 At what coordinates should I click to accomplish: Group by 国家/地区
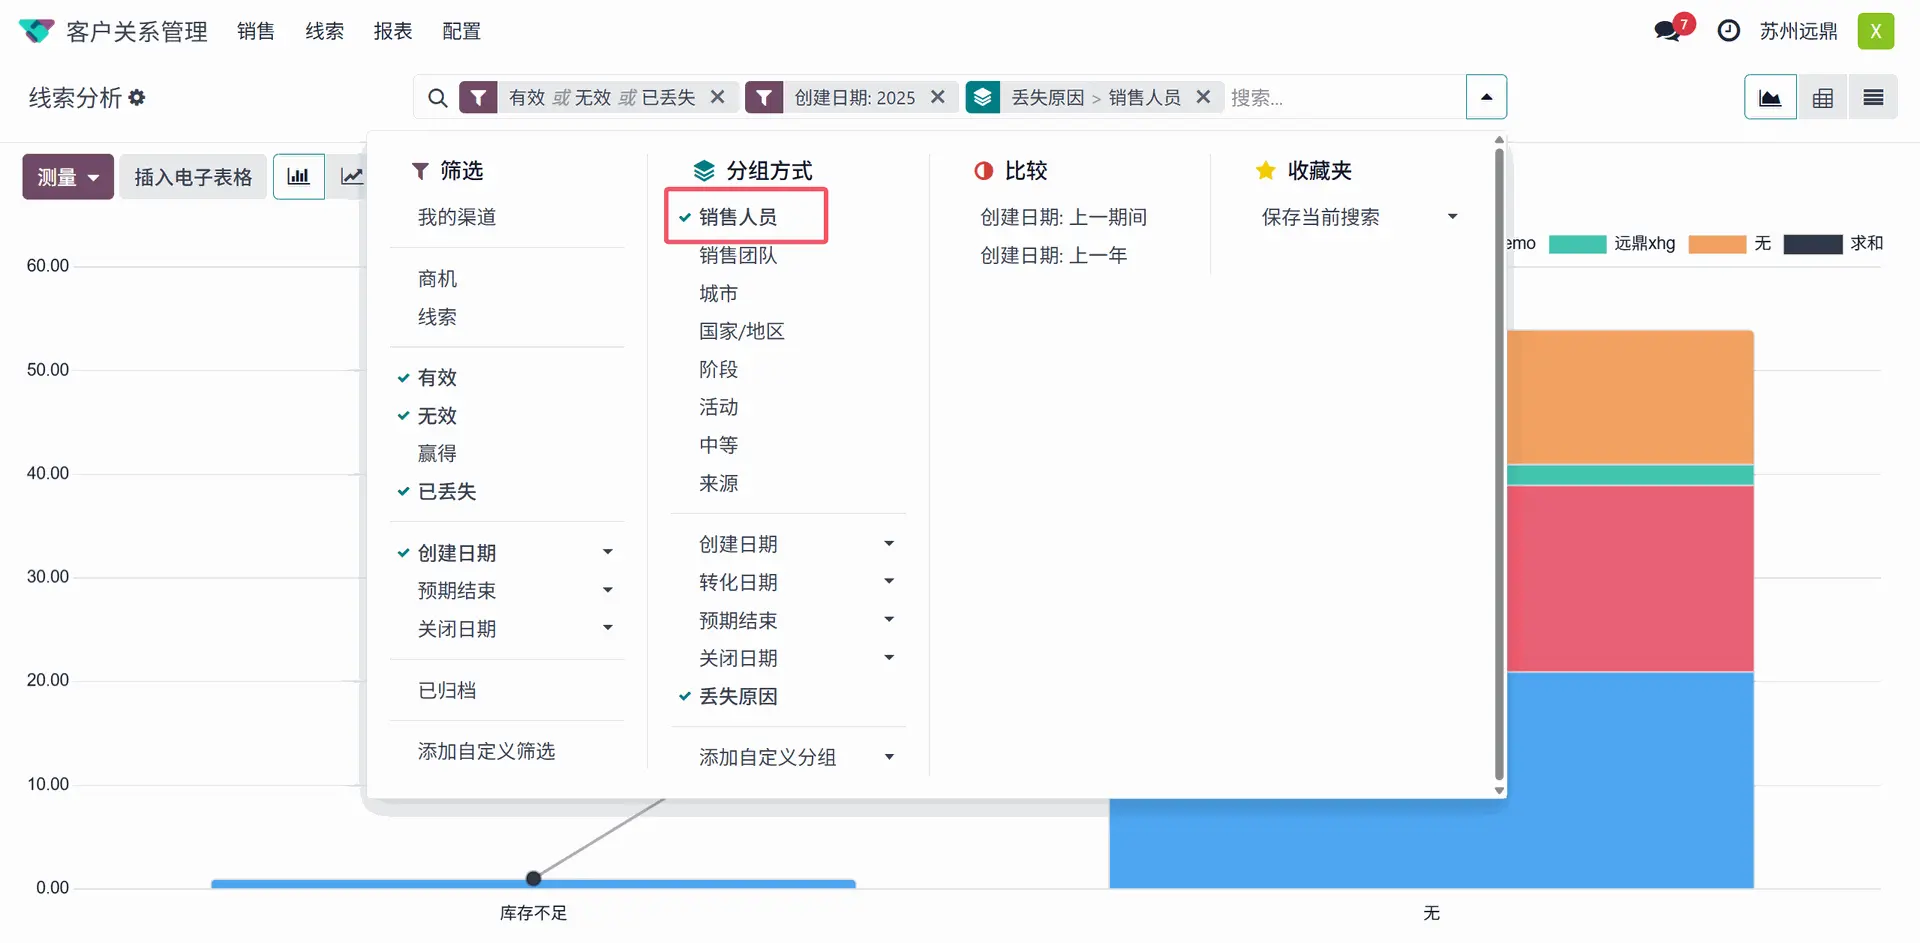click(742, 331)
